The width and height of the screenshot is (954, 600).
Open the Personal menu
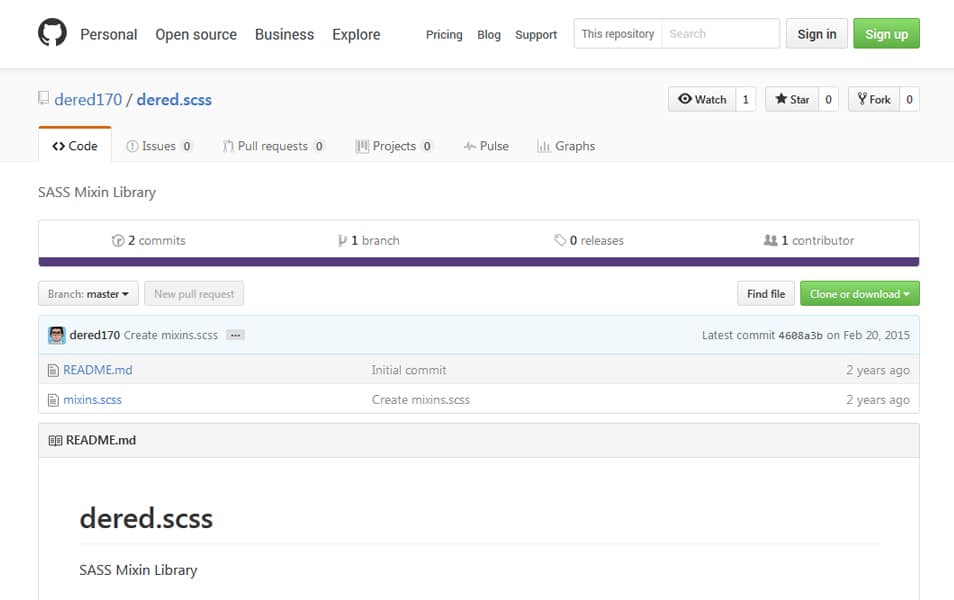109,35
